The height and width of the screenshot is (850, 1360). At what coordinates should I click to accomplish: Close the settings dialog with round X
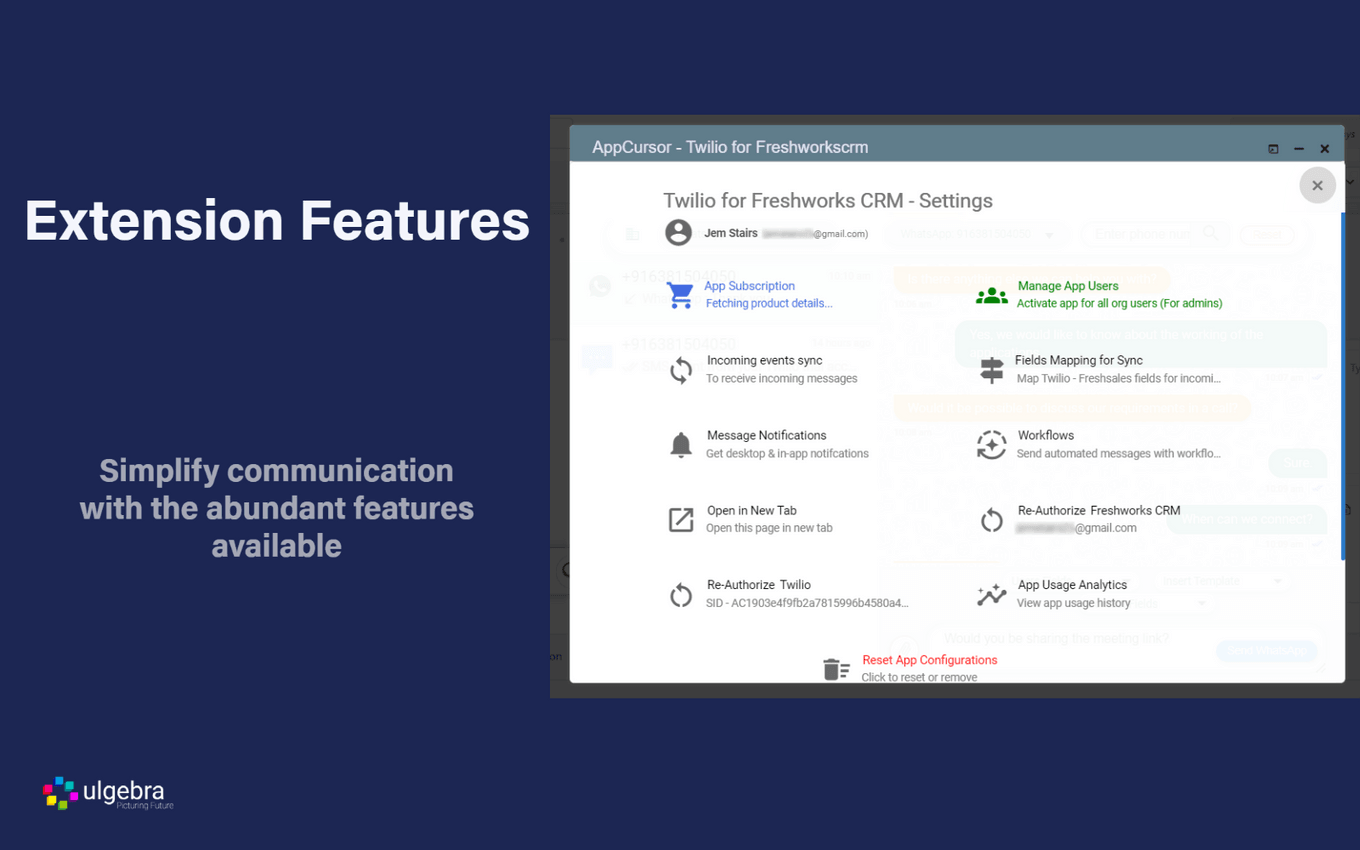[x=1317, y=185]
